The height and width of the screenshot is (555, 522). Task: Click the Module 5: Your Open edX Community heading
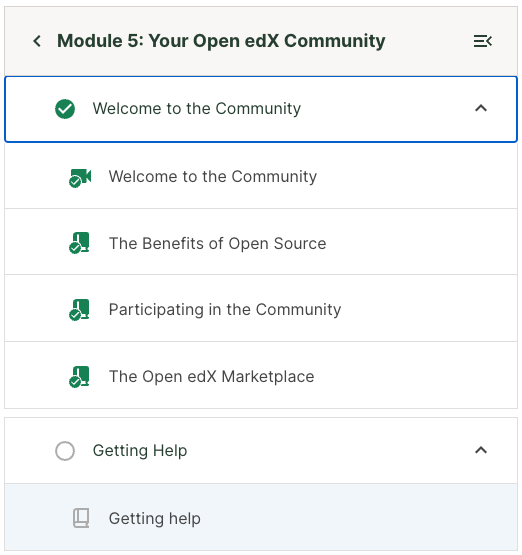pyautogui.click(x=221, y=41)
